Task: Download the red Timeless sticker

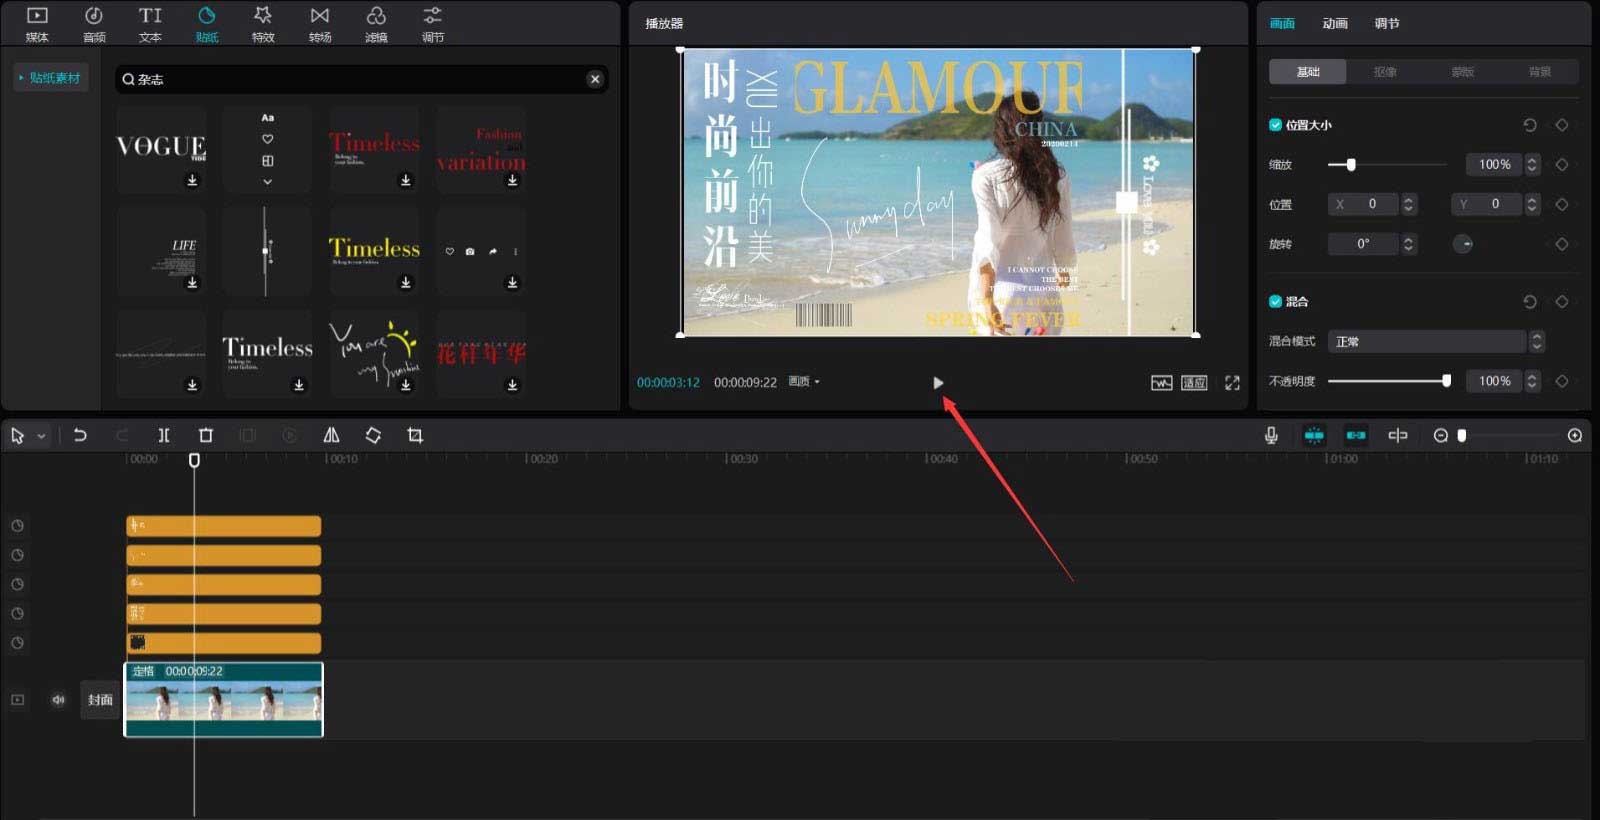Action: coord(405,180)
